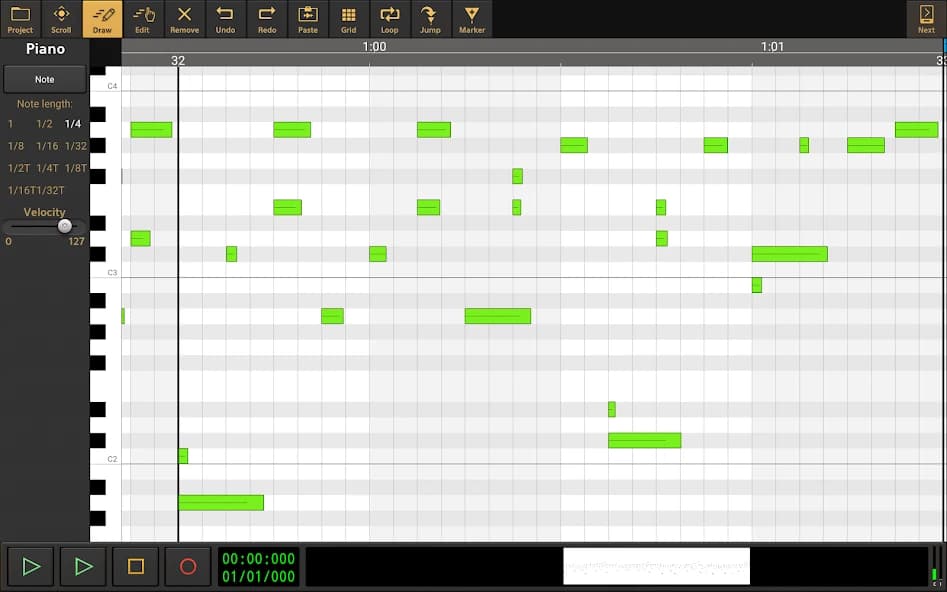947x592 pixels.
Task: Click the Redo icon
Action: 266,18
